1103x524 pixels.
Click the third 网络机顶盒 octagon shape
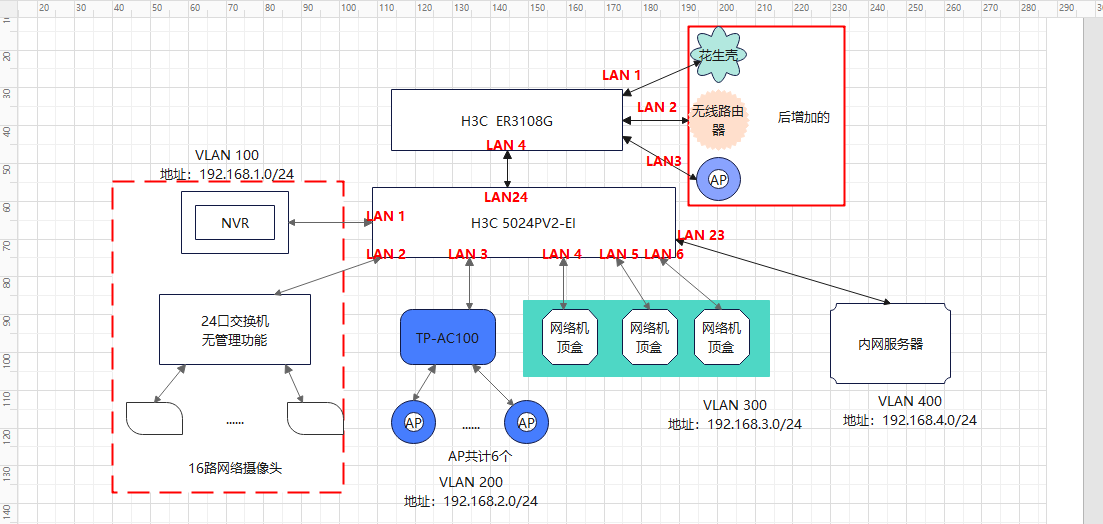(722, 337)
